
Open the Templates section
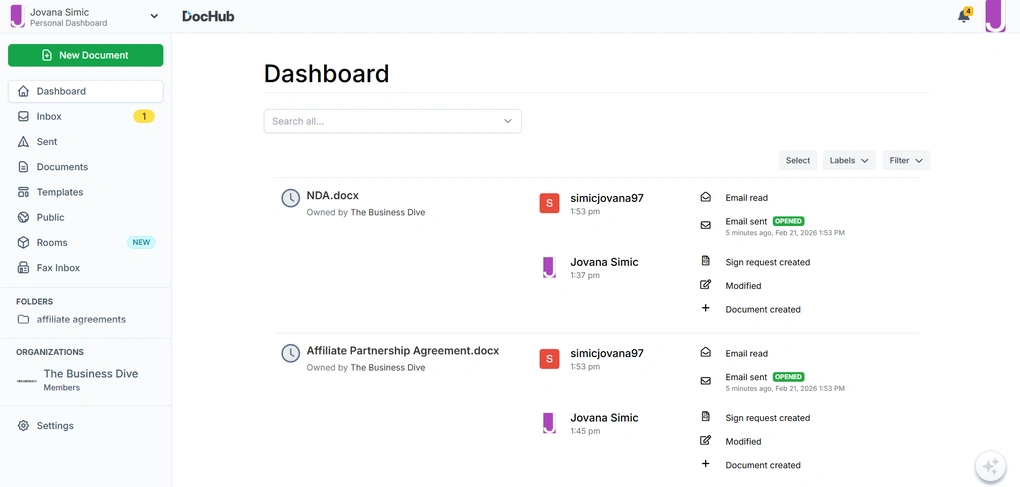coord(85,192)
